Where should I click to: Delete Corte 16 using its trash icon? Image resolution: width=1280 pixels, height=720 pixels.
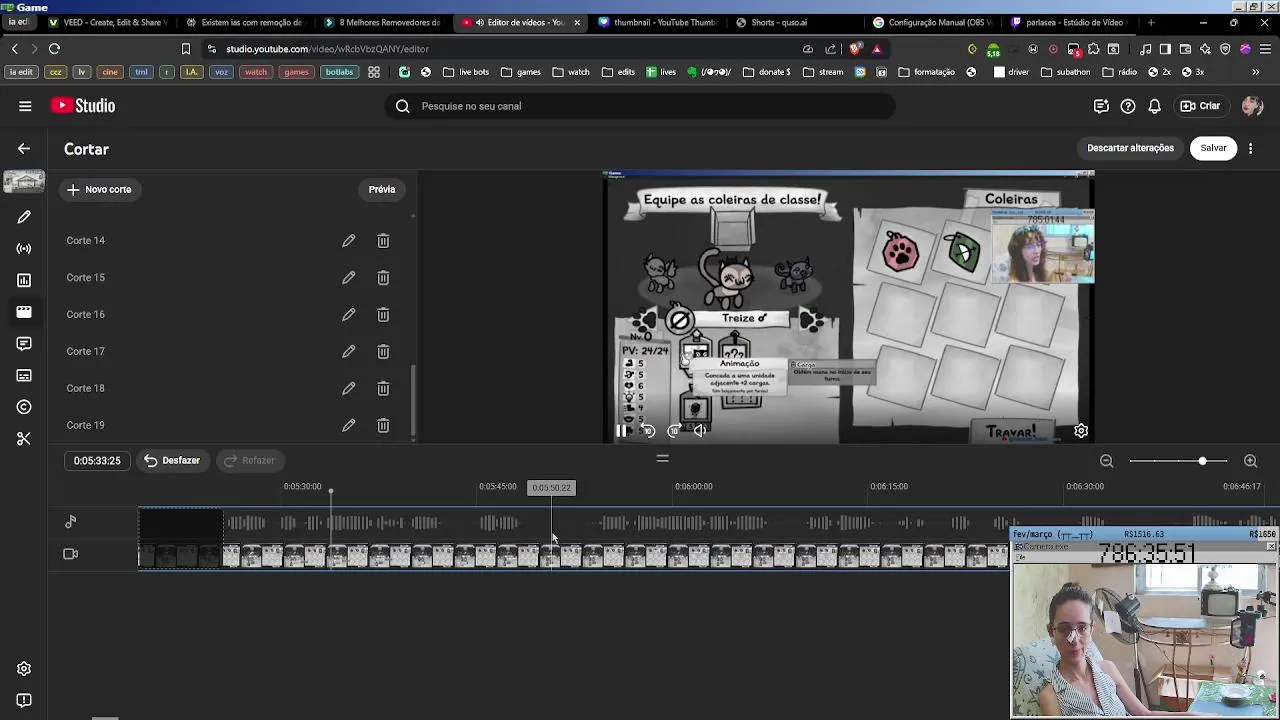coord(383,315)
